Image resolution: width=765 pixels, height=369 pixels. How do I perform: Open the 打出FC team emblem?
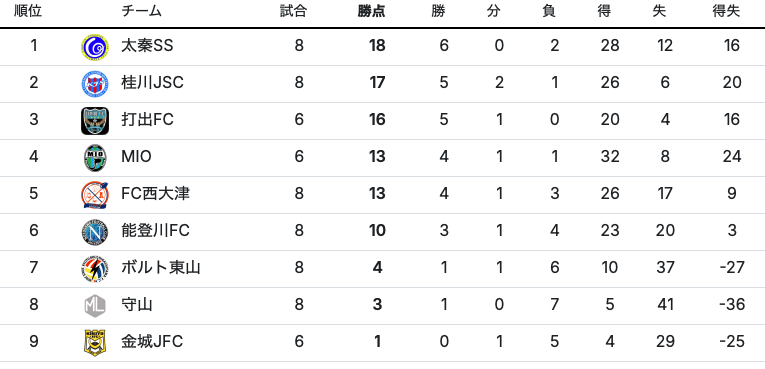[x=95, y=121]
